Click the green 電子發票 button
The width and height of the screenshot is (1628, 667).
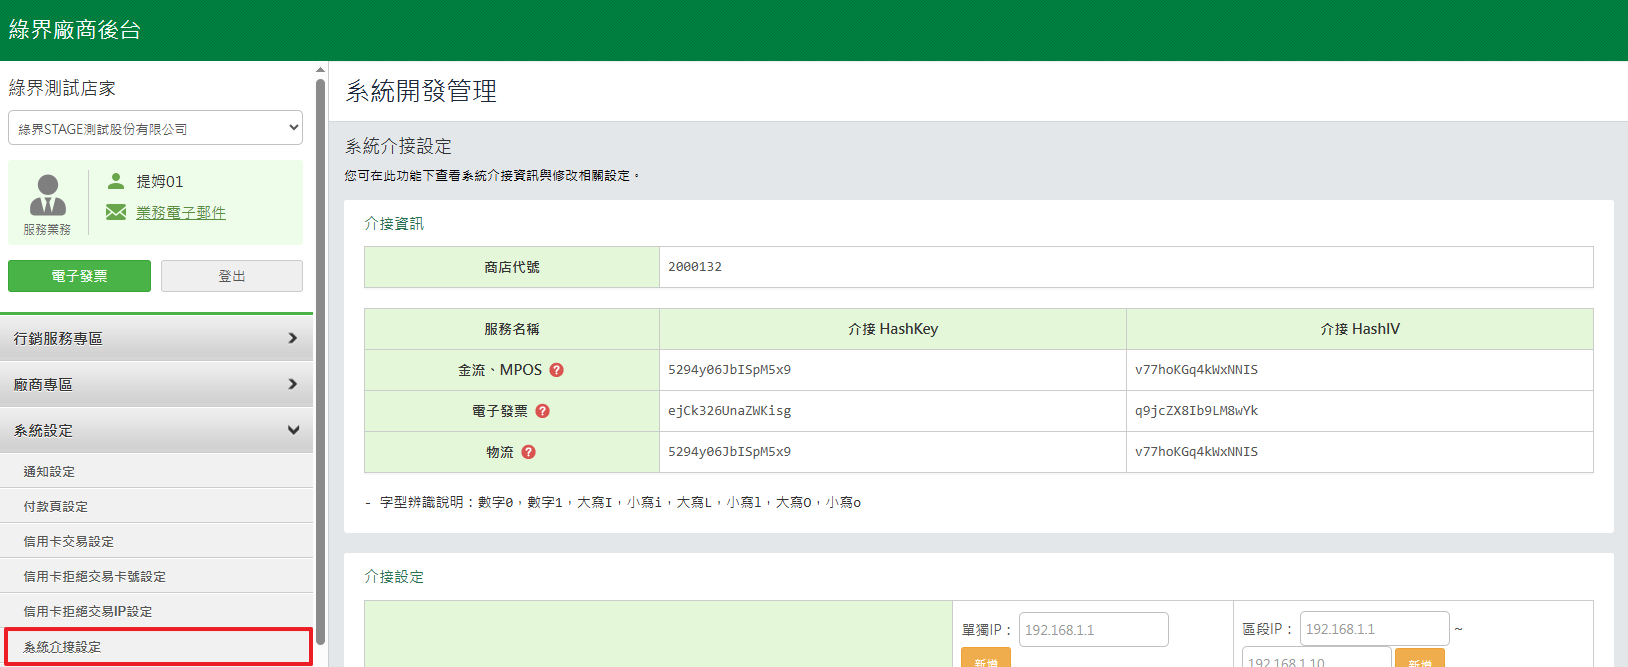pyautogui.click(x=79, y=276)
